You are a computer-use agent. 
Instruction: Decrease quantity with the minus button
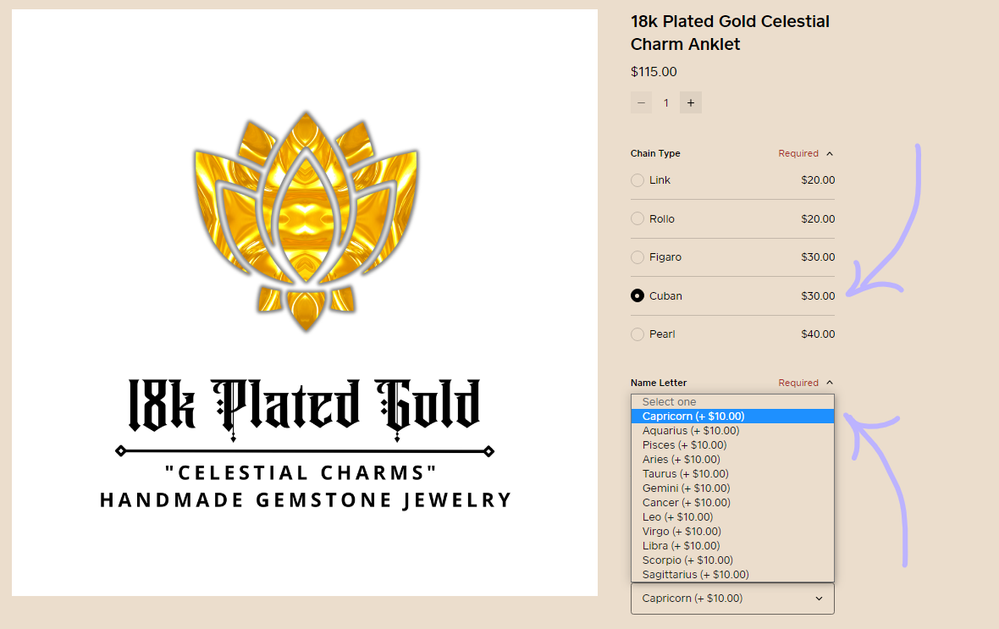[x=641, y=103]
